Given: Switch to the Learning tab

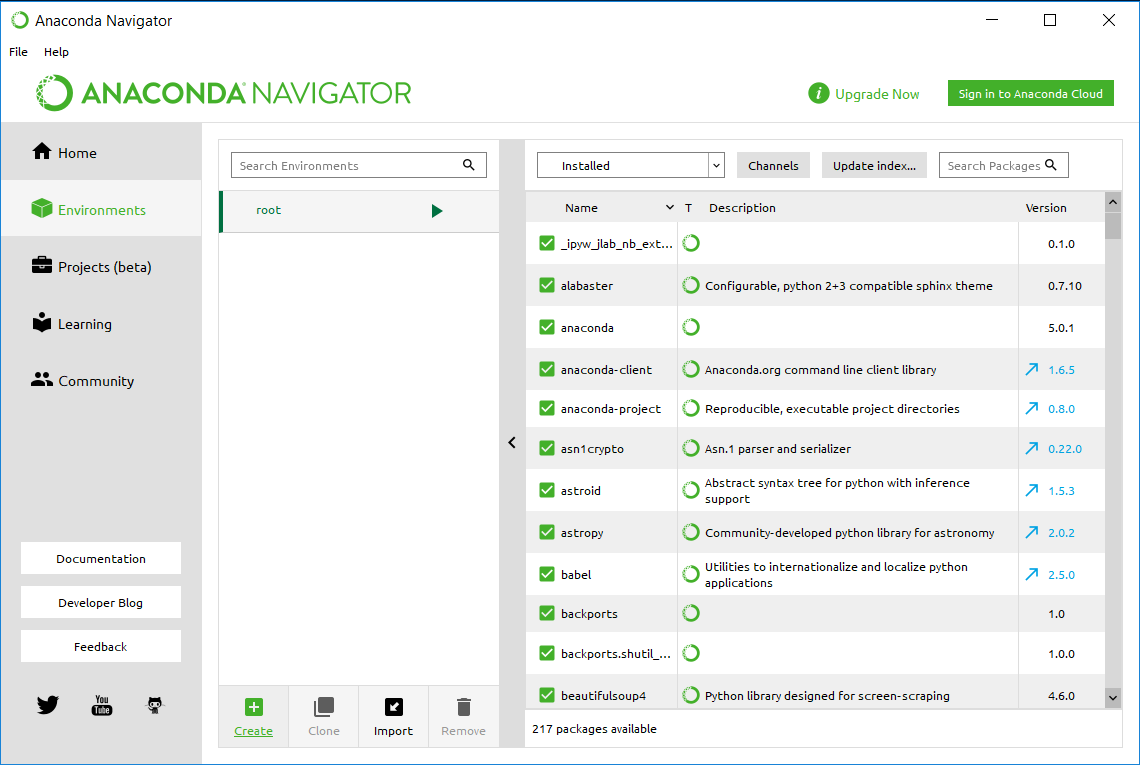Looking at the screenshot, I should point(84,324).
